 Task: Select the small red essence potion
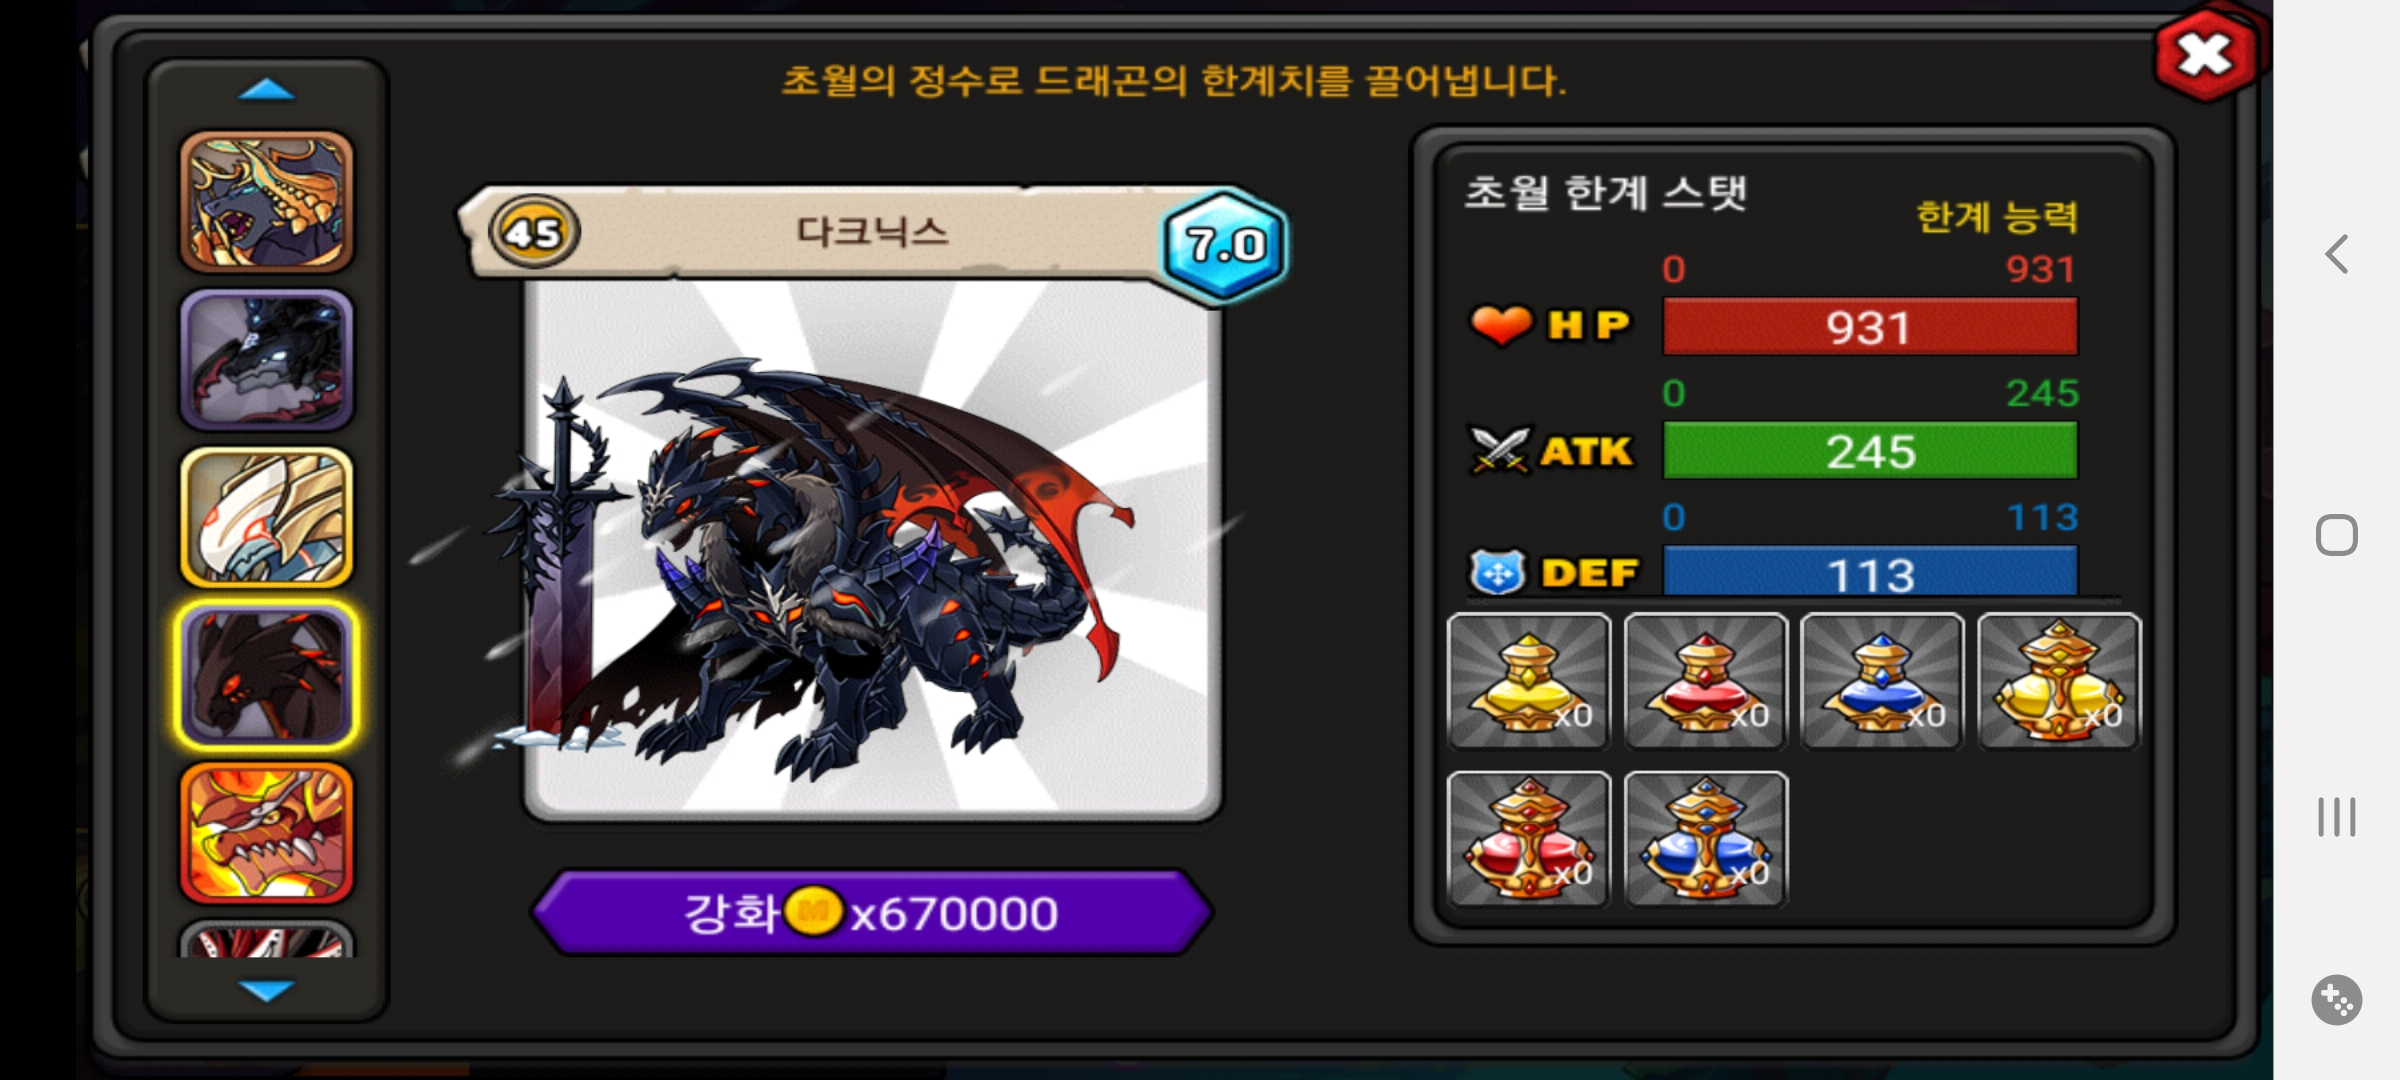click(1706, 681)
